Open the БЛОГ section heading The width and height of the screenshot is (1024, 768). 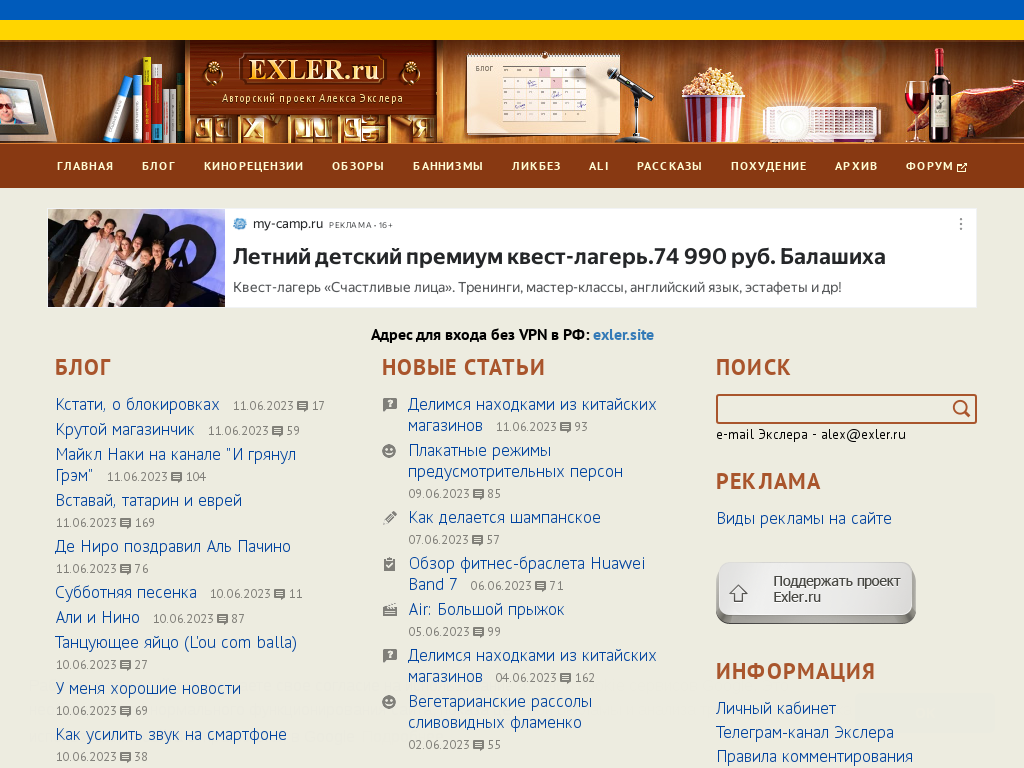click(83, 368)
